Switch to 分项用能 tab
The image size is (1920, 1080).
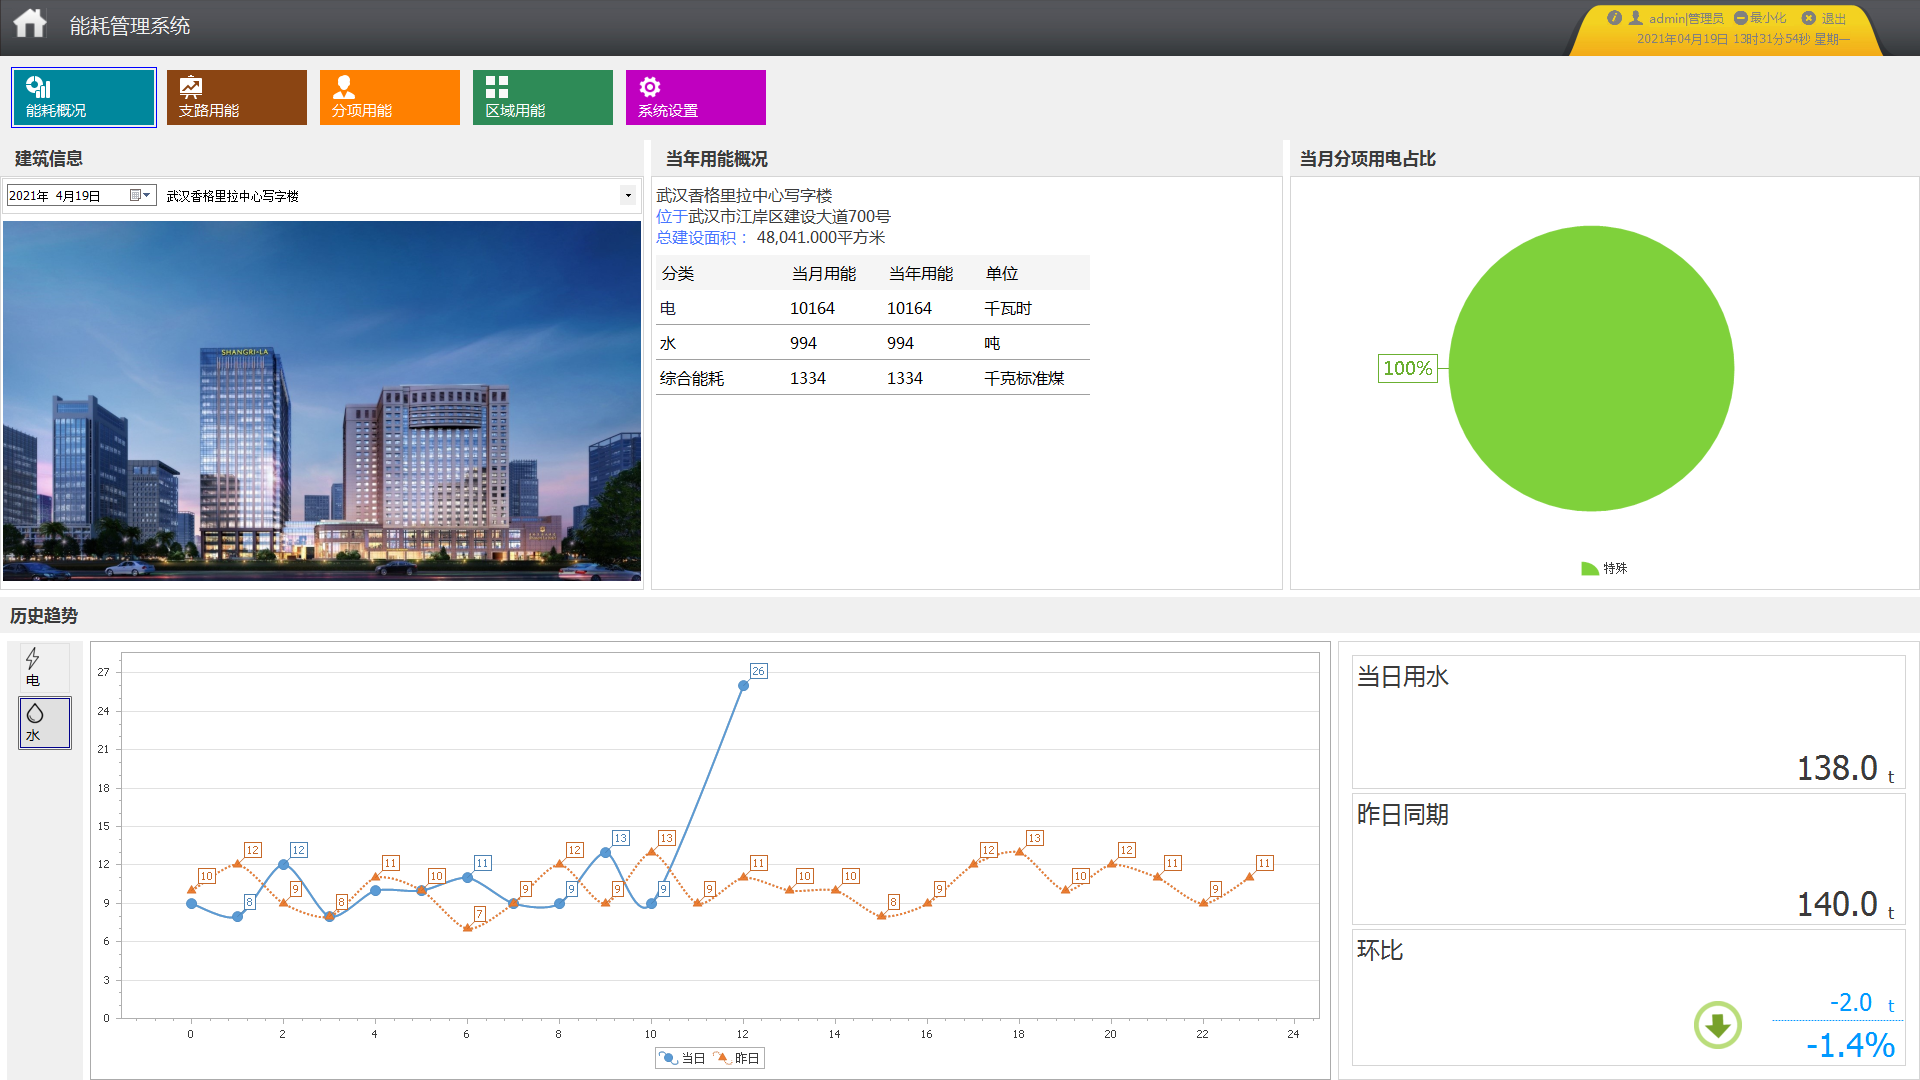coord(390,97)
